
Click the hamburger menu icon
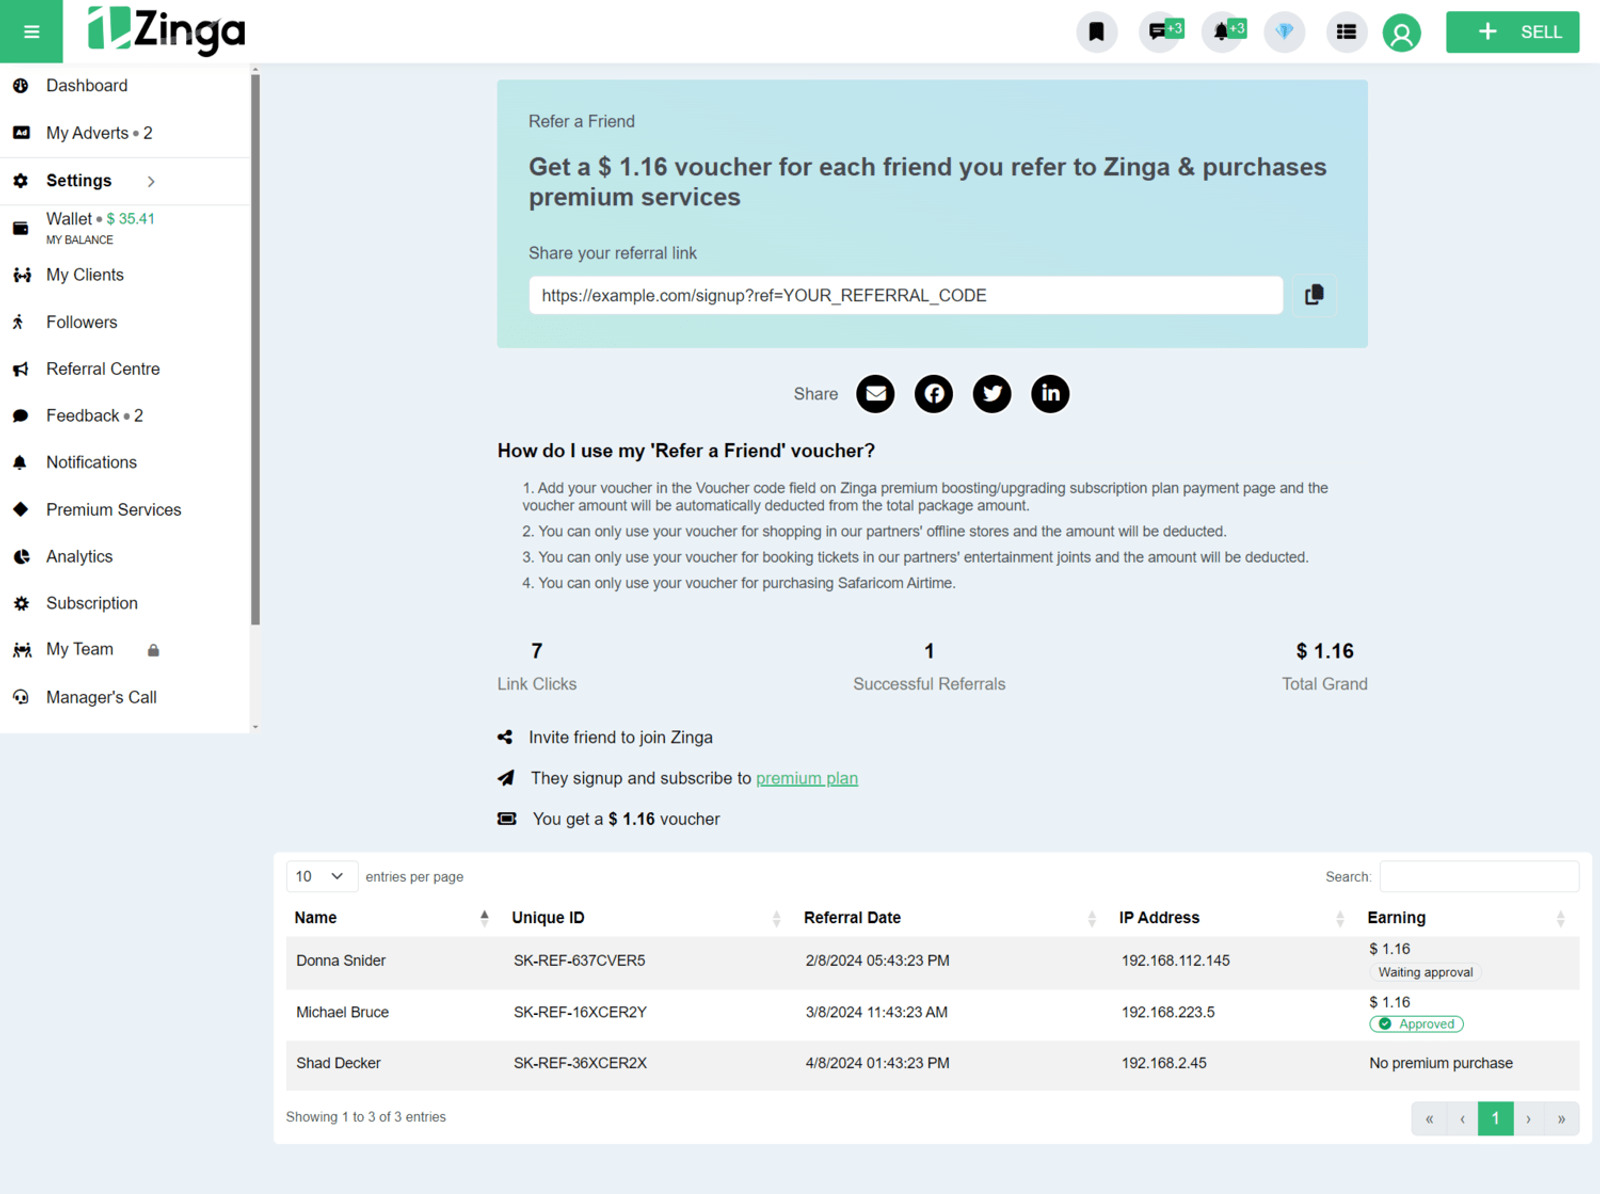click(x=31, y=31)
